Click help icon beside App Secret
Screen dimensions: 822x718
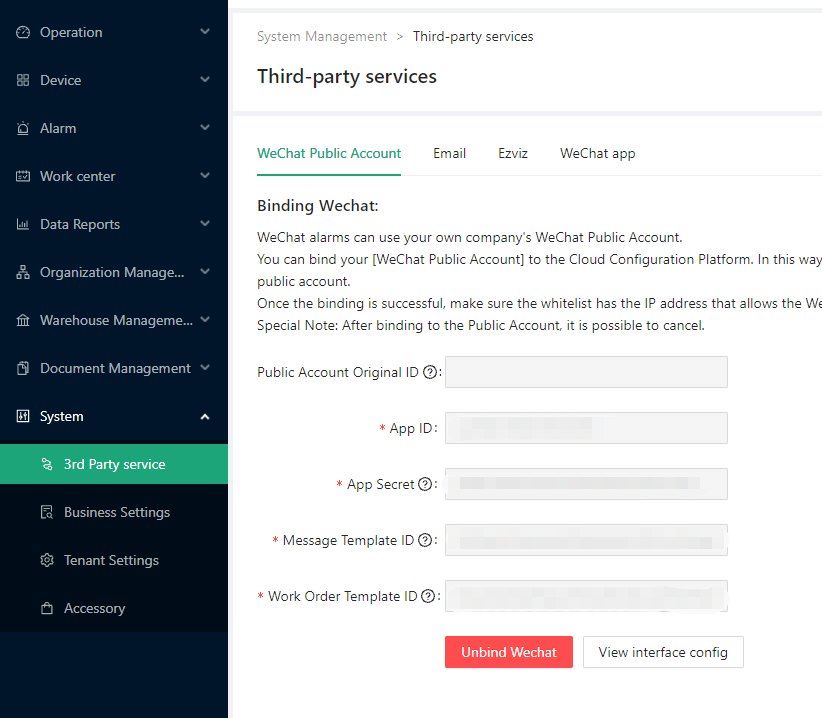click(425, 484)
